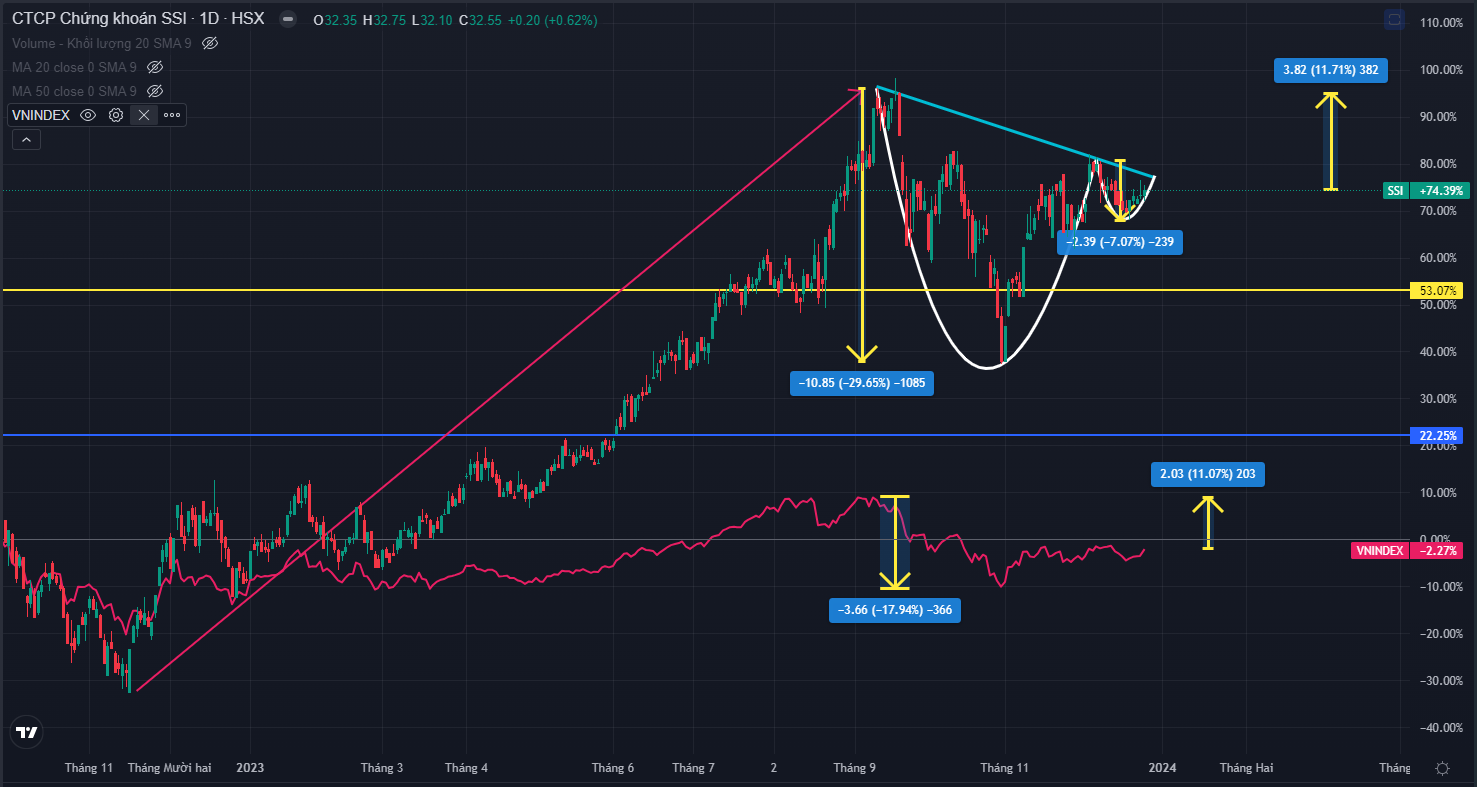Select the -3.66 (-17.94%) -366 label
The image size is (1477, 787).
pyautogui.click(x=895, y=610)
